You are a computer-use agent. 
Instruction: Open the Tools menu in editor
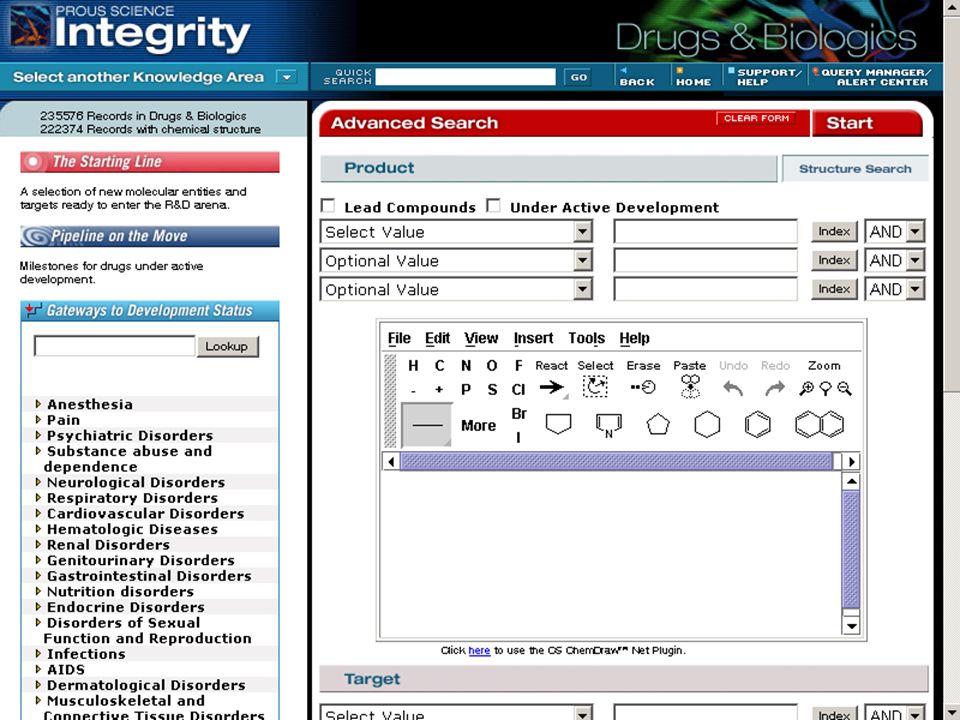click(587, 338)
